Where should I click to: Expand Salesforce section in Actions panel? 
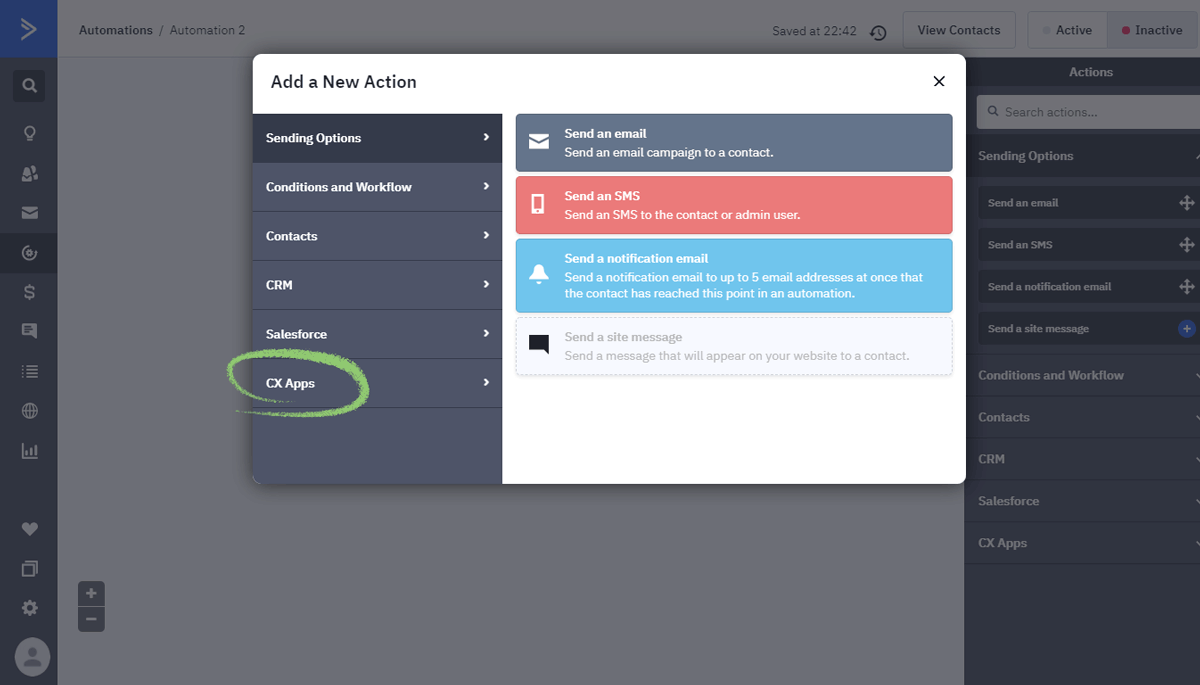coord(1084,501)
